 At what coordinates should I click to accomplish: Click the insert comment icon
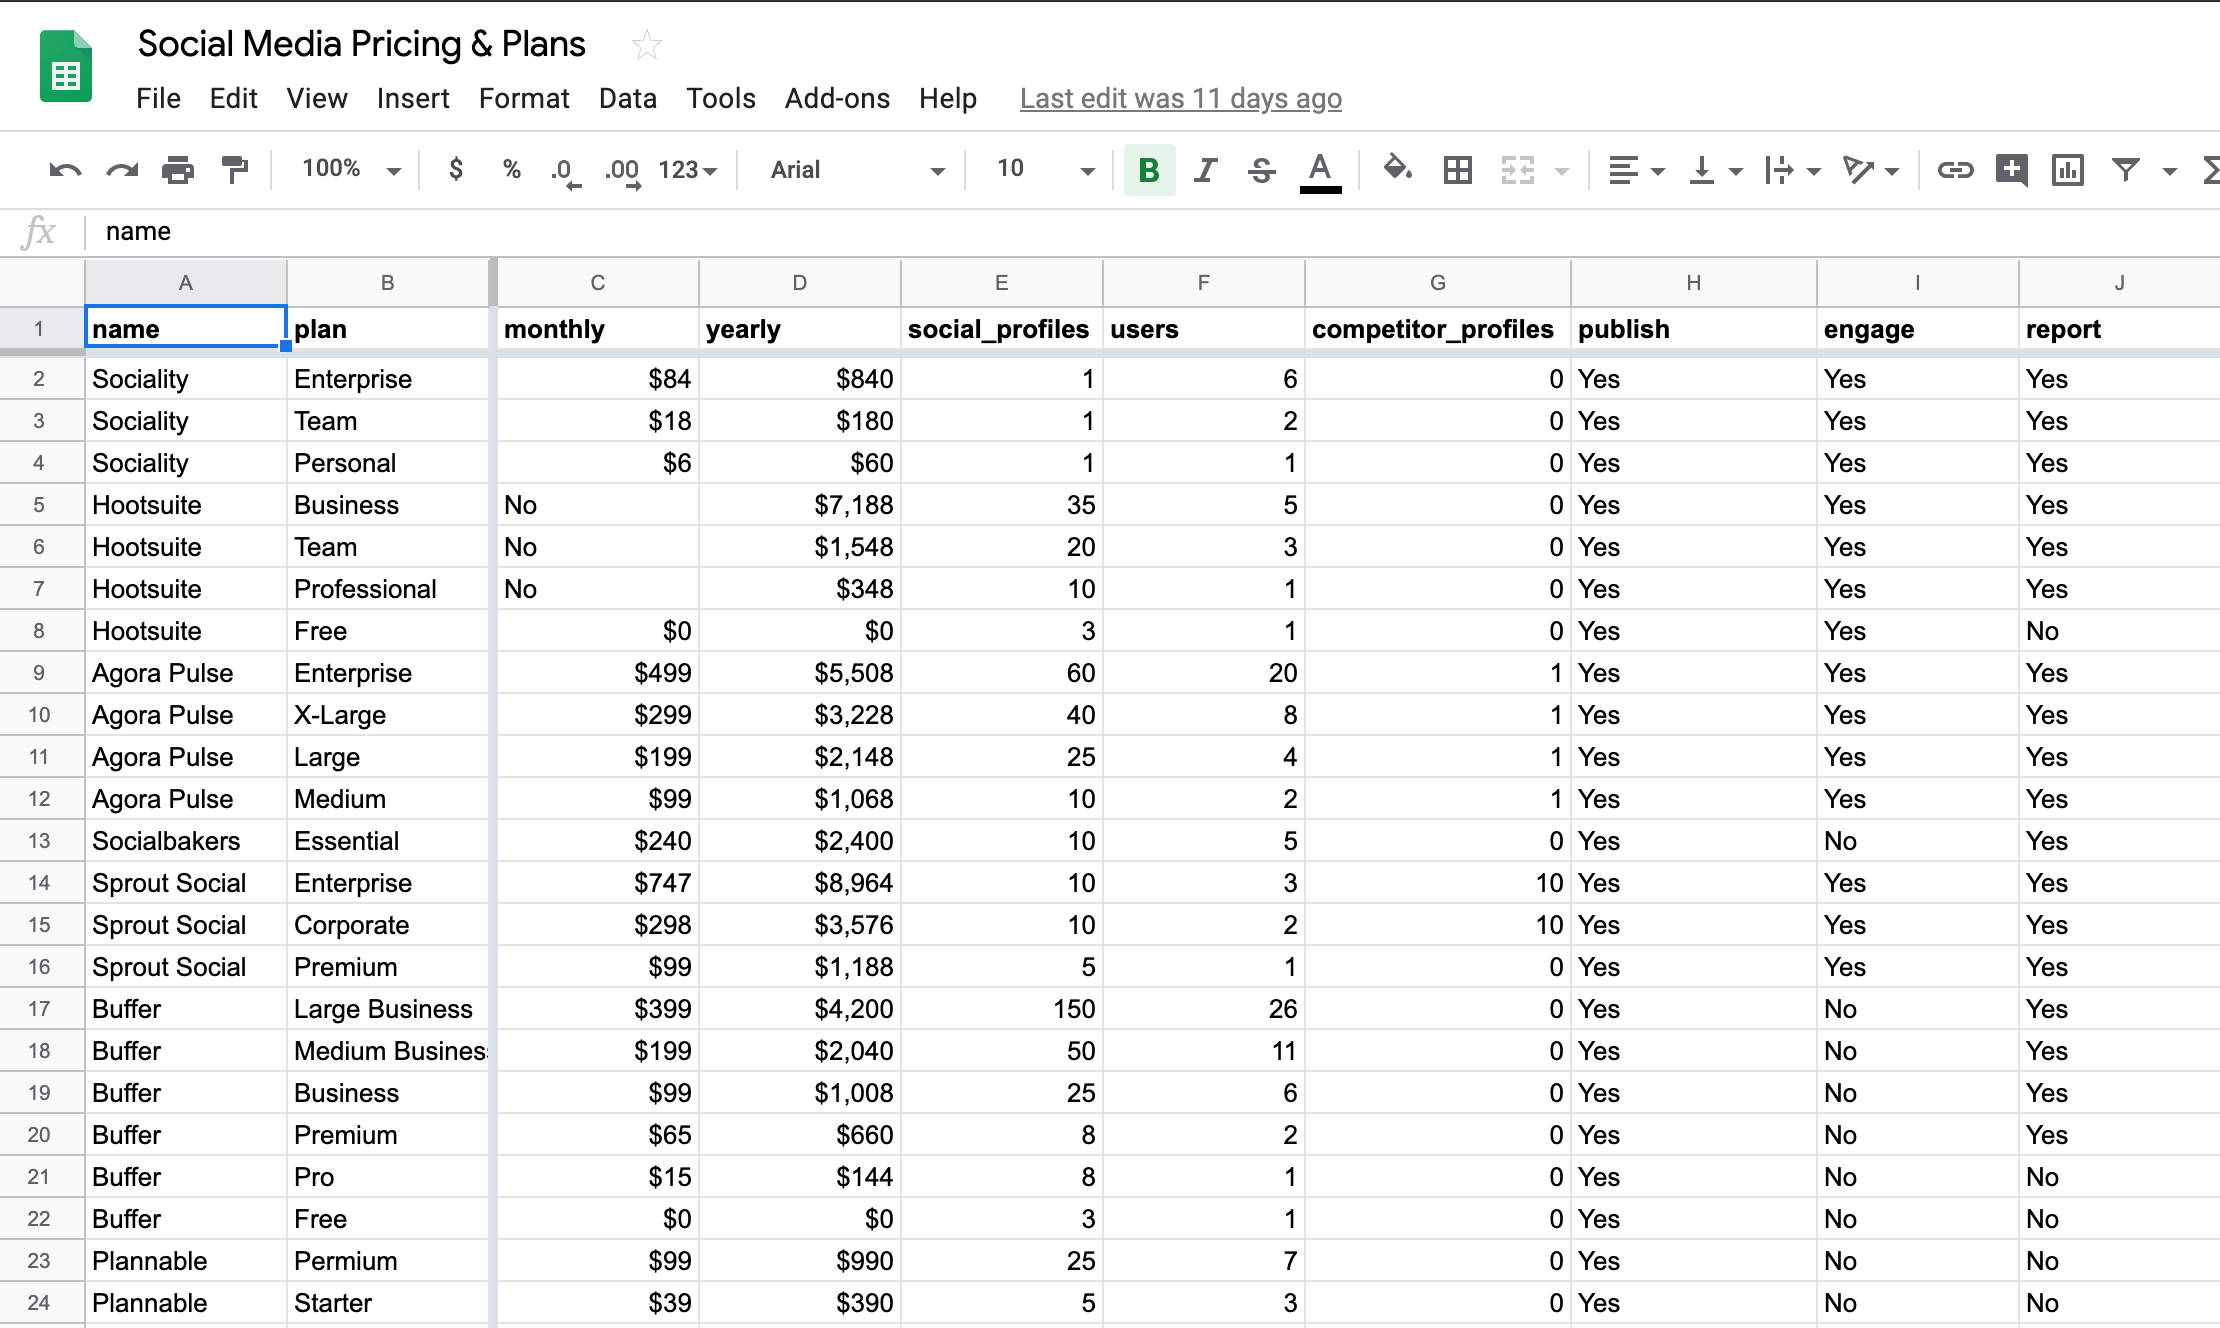point(2011,170)
